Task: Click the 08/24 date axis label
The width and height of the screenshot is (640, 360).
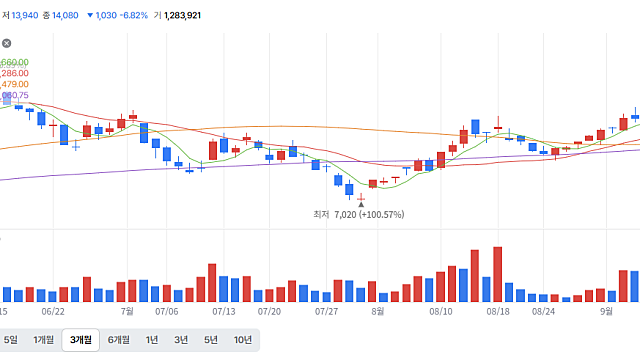Action: pyautogui.click(x=544, y=311)
